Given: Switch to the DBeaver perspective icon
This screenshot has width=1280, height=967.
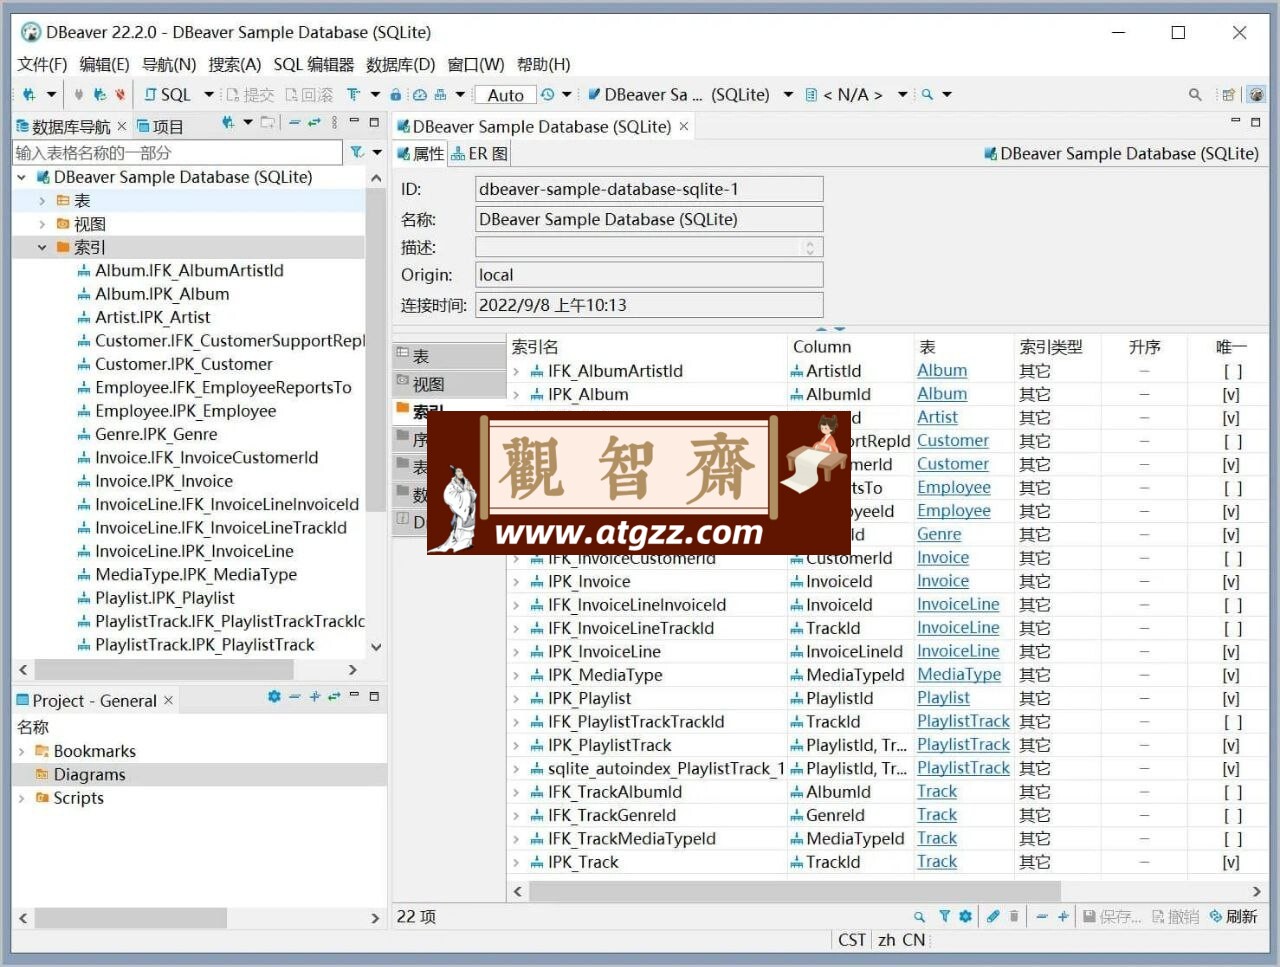Looking at the screenshot, I should (x=1256, y=95).
